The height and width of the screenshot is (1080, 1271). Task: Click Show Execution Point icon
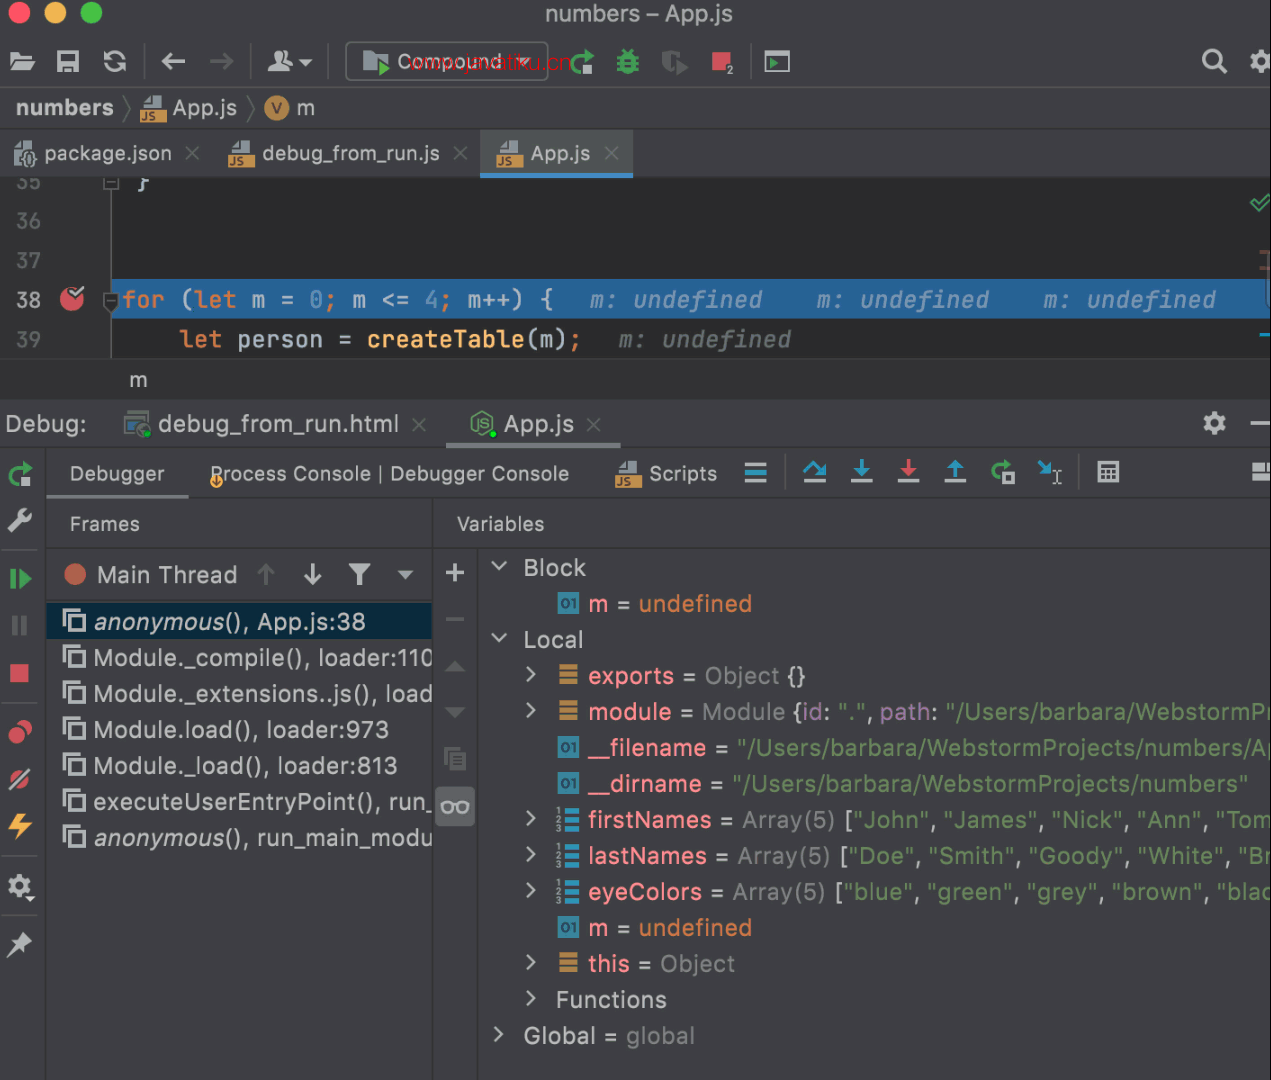pyautogui.click(x=755, y=472)
